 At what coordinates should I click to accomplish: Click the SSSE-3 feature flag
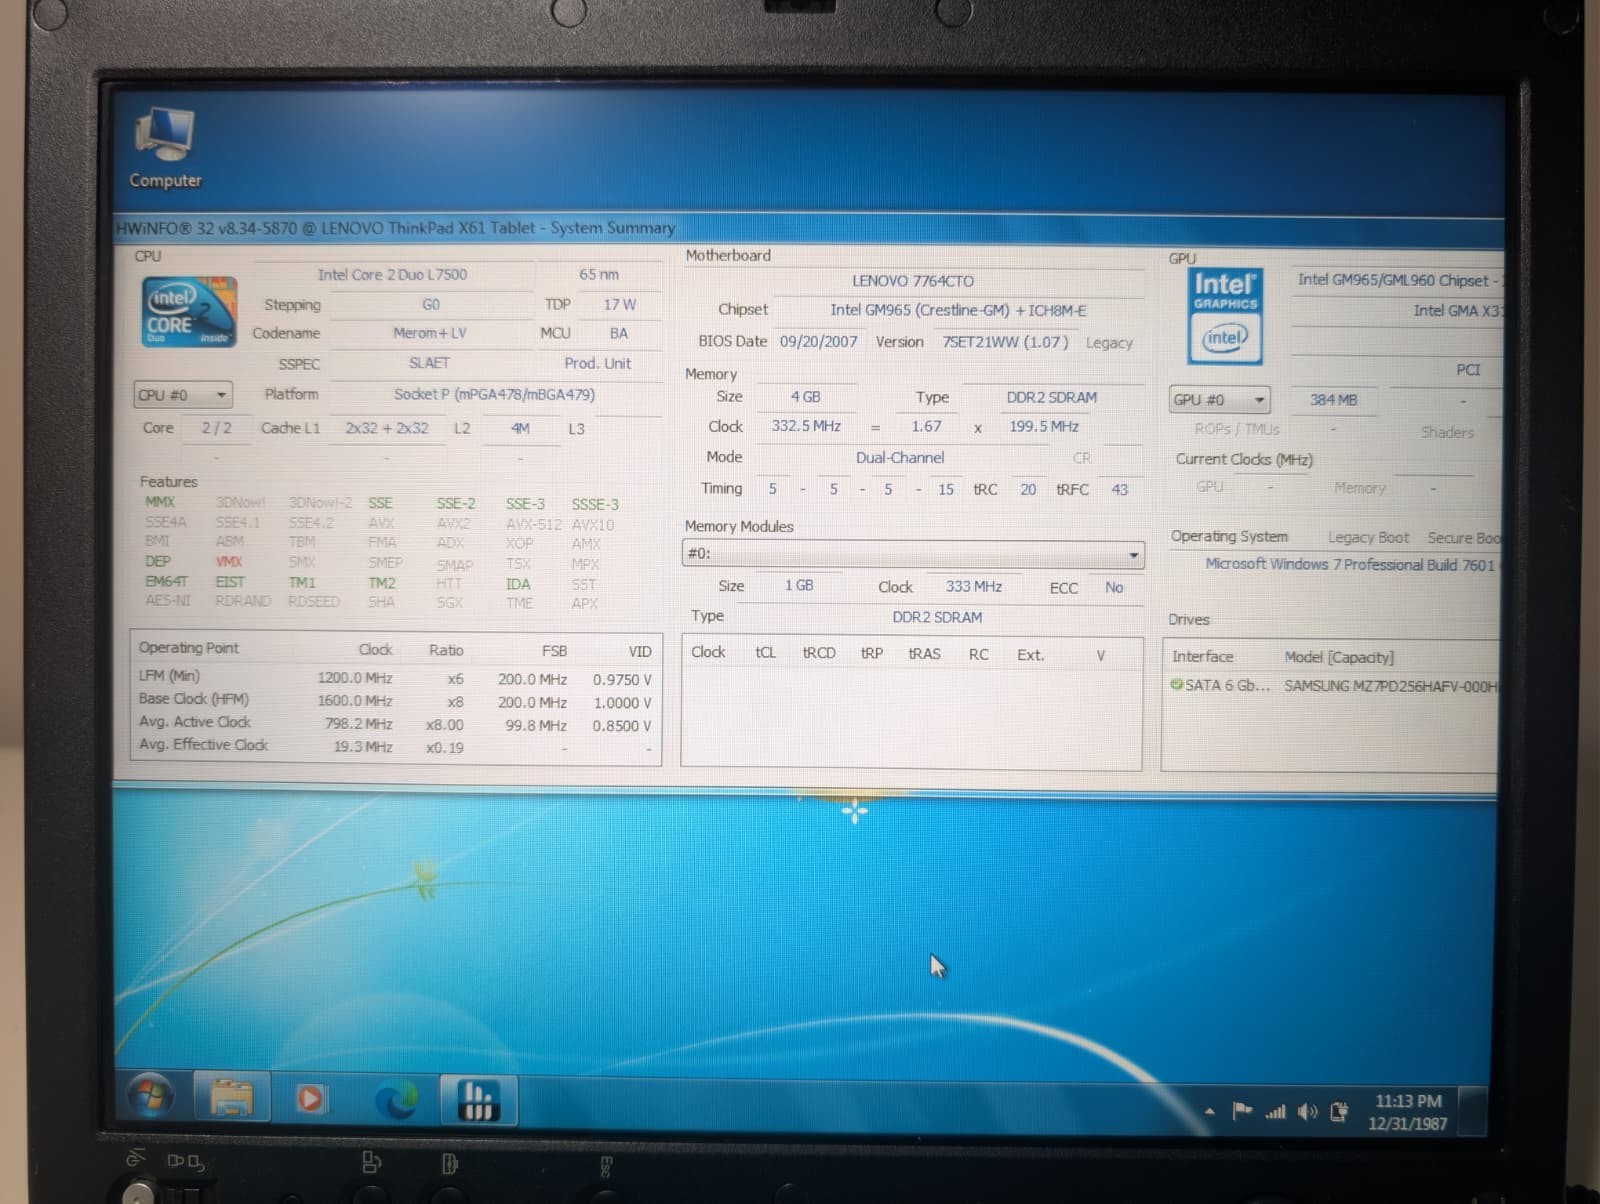[595, 504]
